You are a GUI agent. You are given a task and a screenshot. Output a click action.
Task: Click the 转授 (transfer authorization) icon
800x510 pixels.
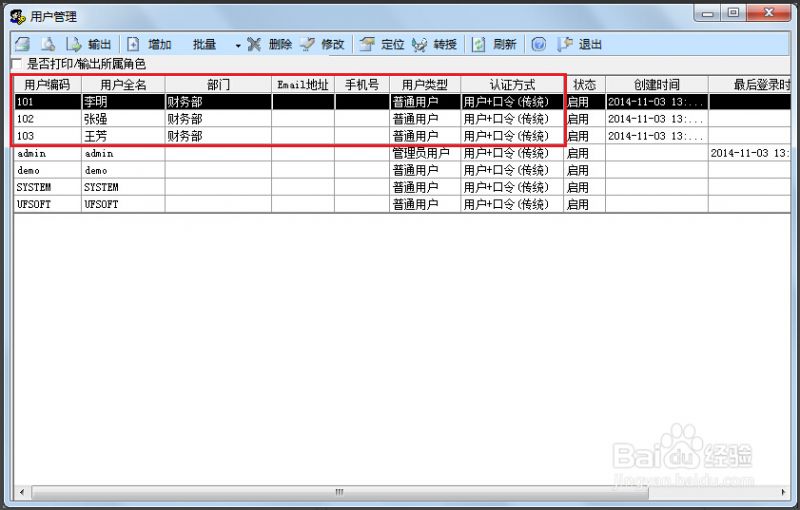420,44
